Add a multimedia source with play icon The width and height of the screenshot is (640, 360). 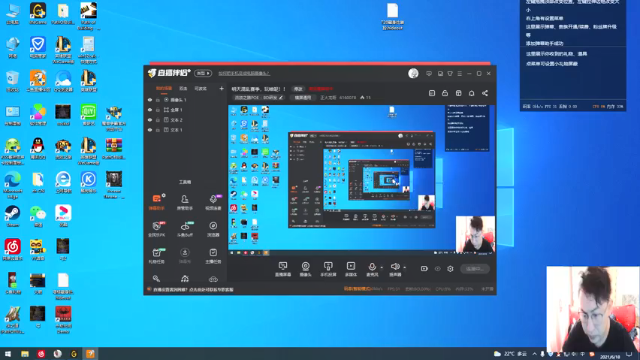click(x=351, y=269)
